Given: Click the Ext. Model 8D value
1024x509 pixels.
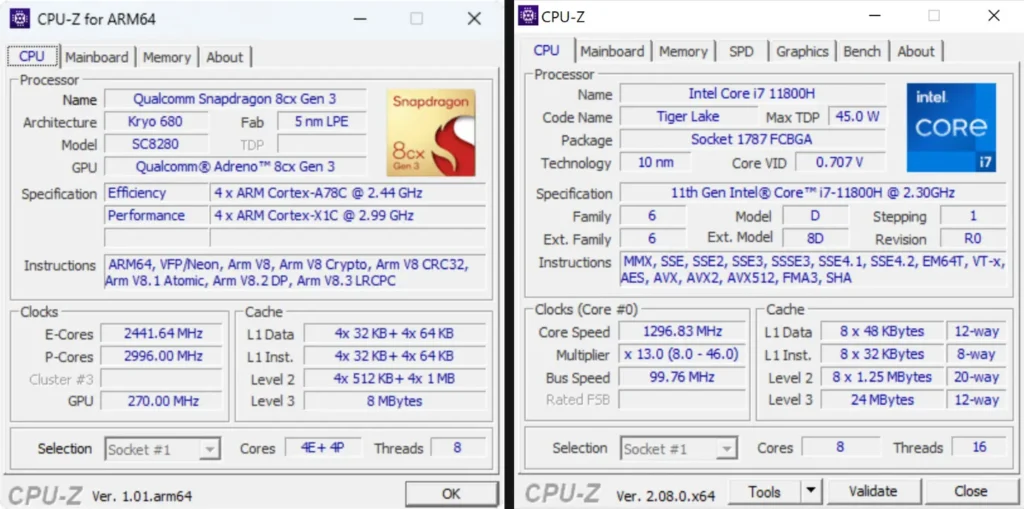Looking at the screenshot, I should [815, 238].
